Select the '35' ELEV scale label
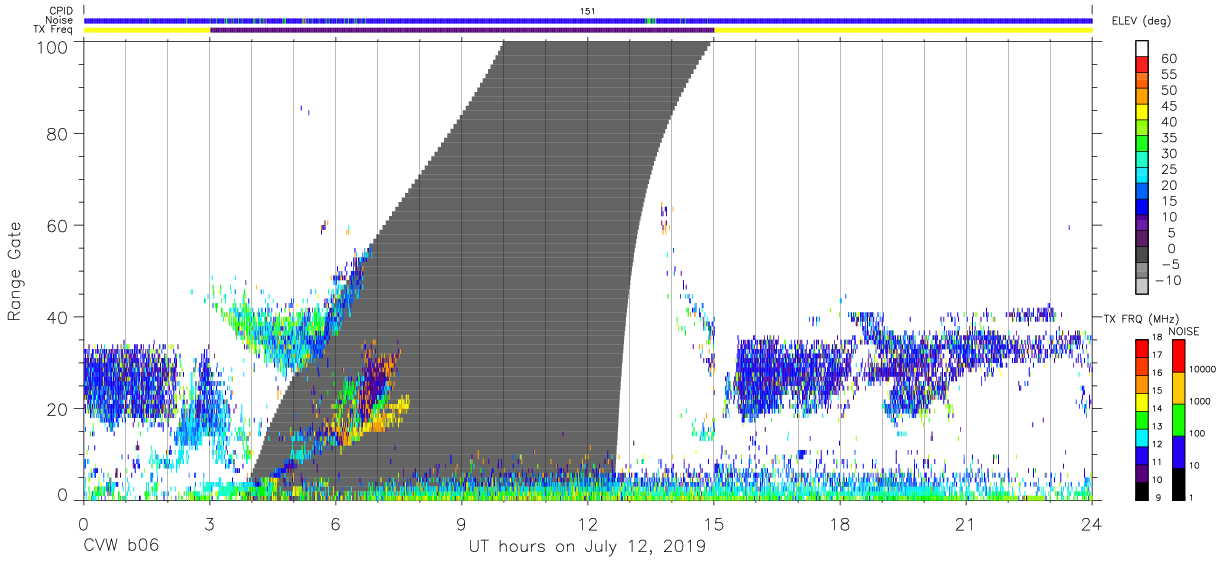The image size is (1228, 567). (1167, 138)
